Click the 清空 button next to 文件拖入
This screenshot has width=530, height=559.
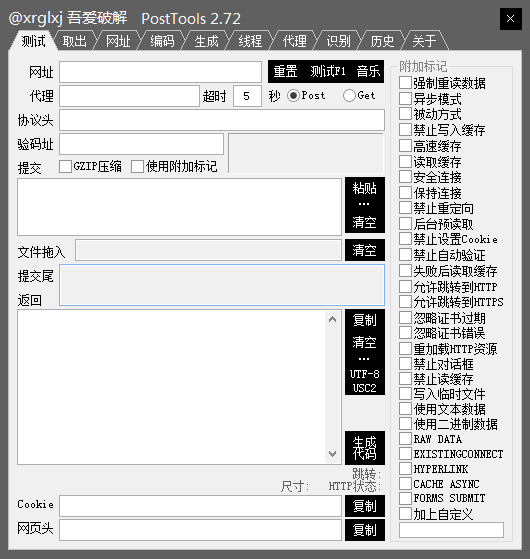click(365, 250)
